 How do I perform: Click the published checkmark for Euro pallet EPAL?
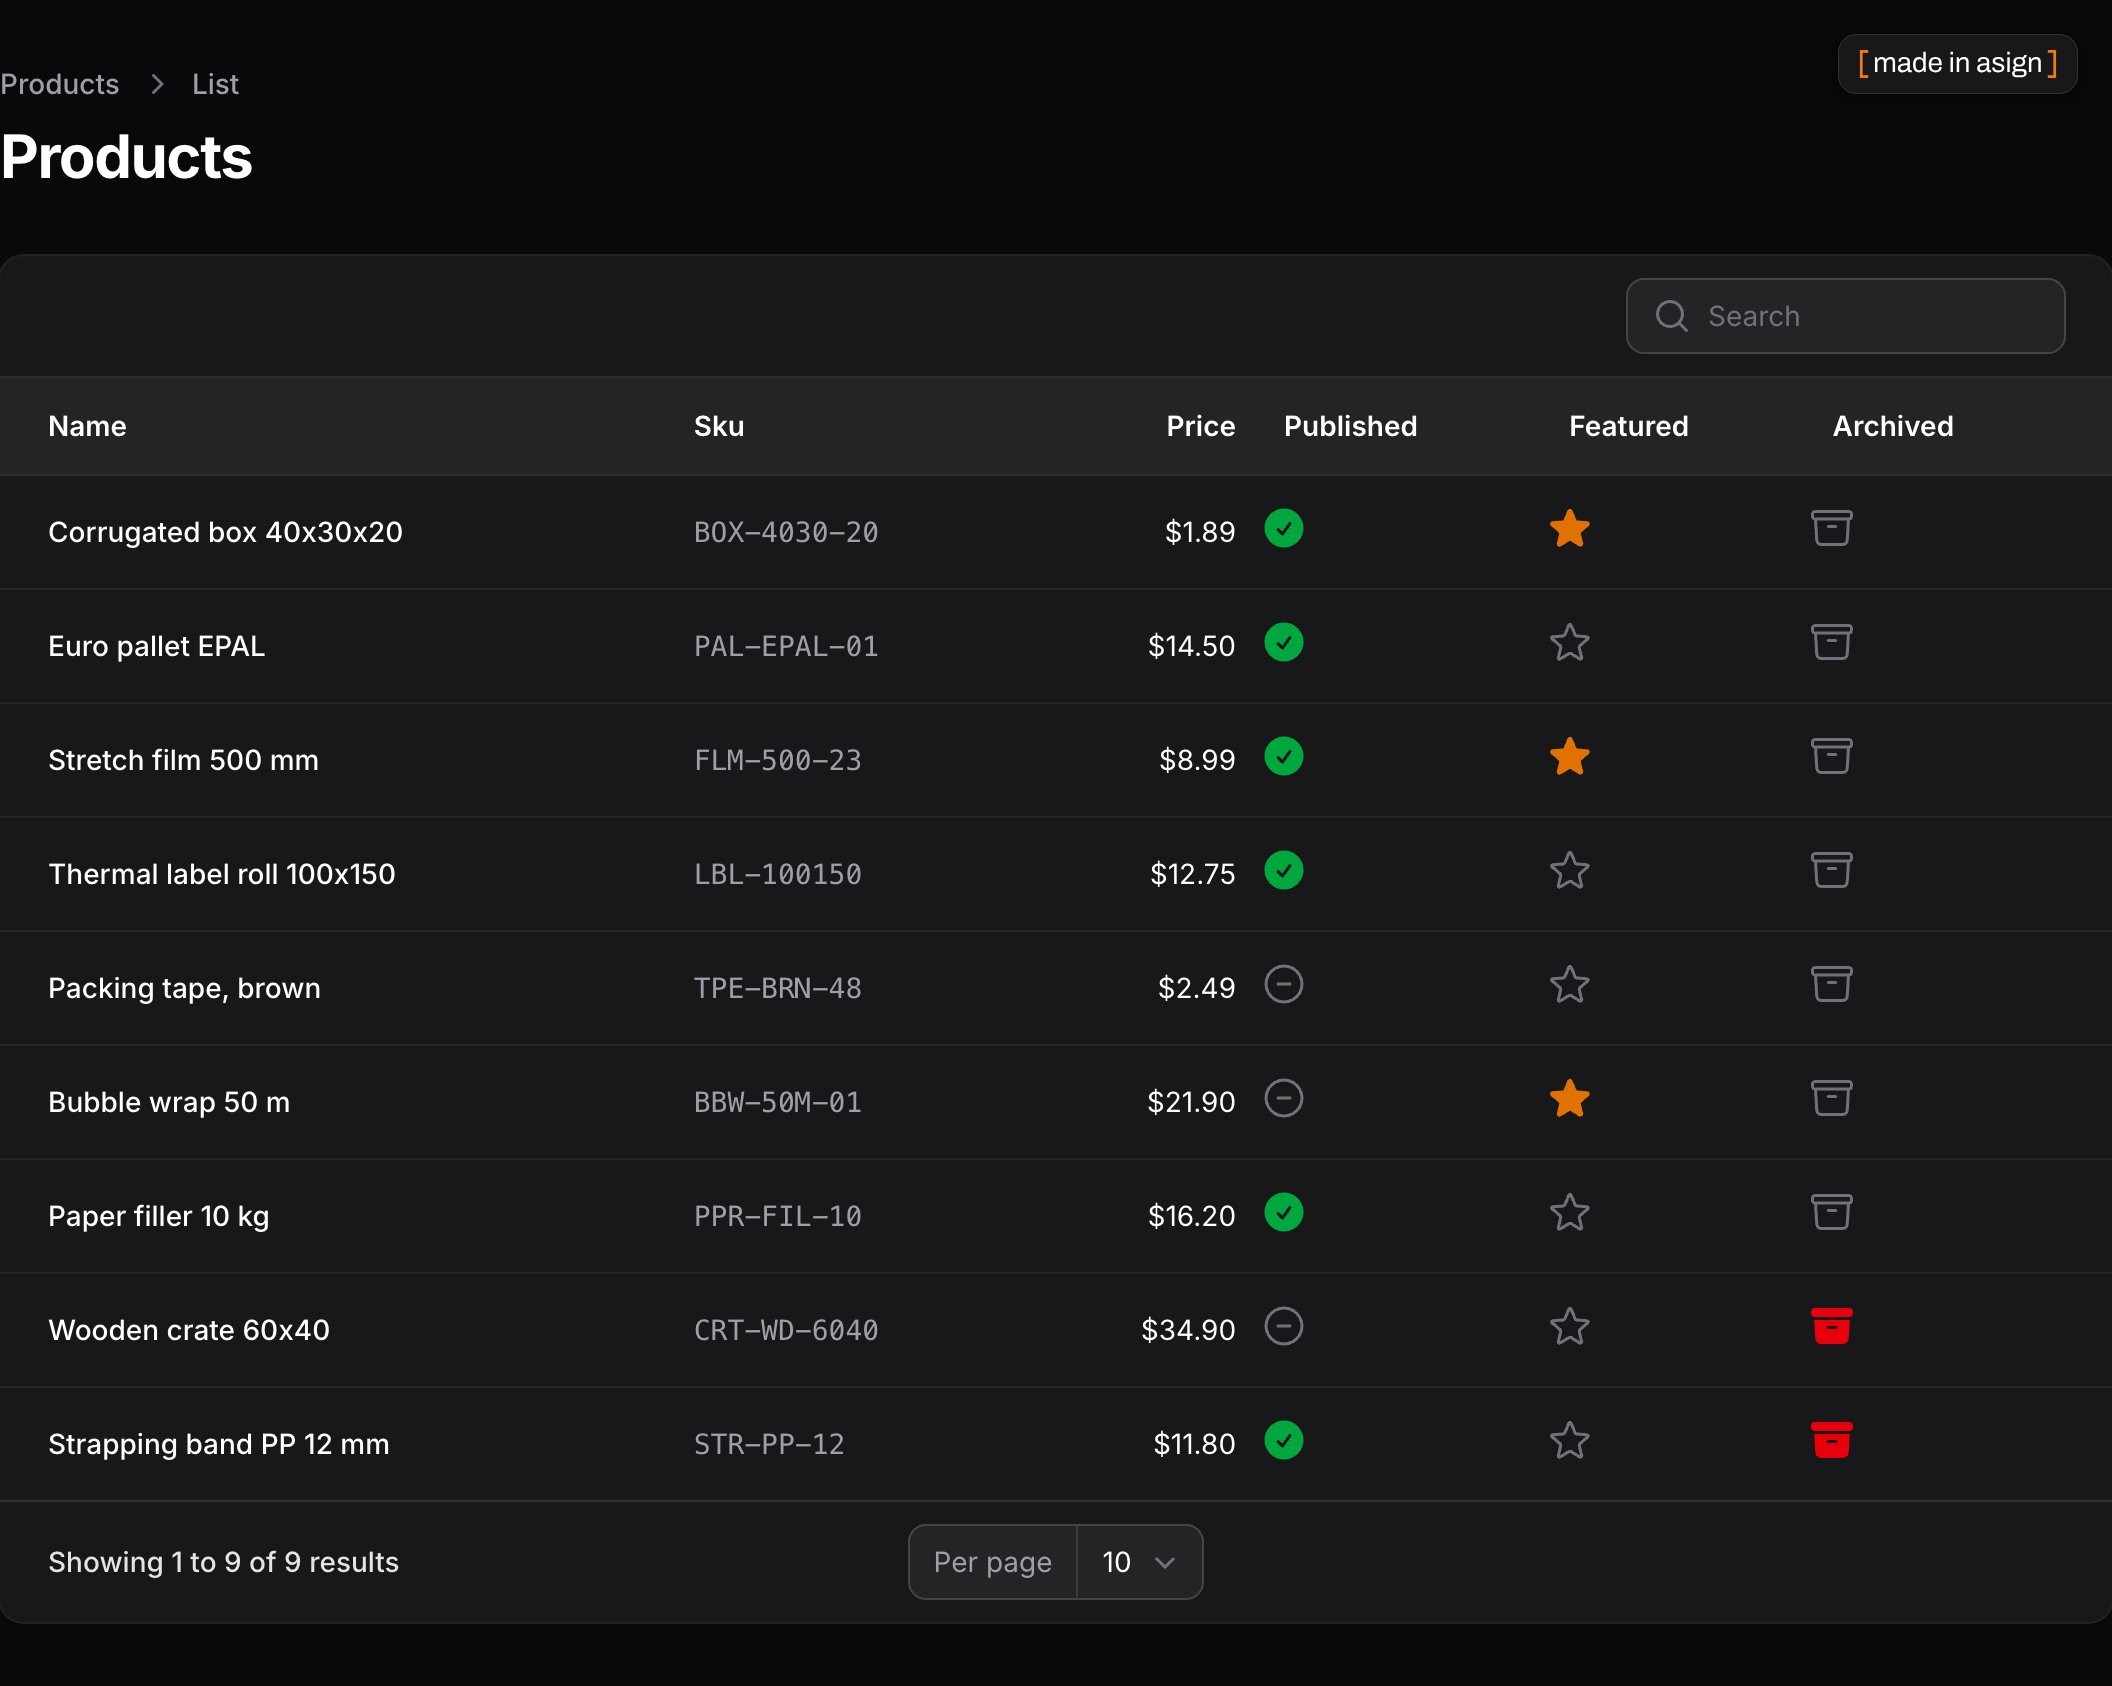click(x=1283, y=643)
